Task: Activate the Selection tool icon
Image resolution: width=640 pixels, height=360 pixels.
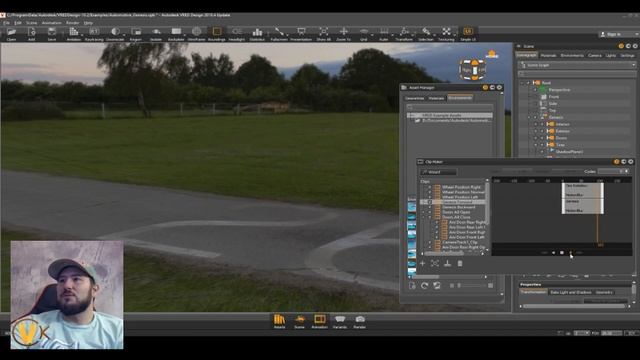Action: tap(426, 32)
